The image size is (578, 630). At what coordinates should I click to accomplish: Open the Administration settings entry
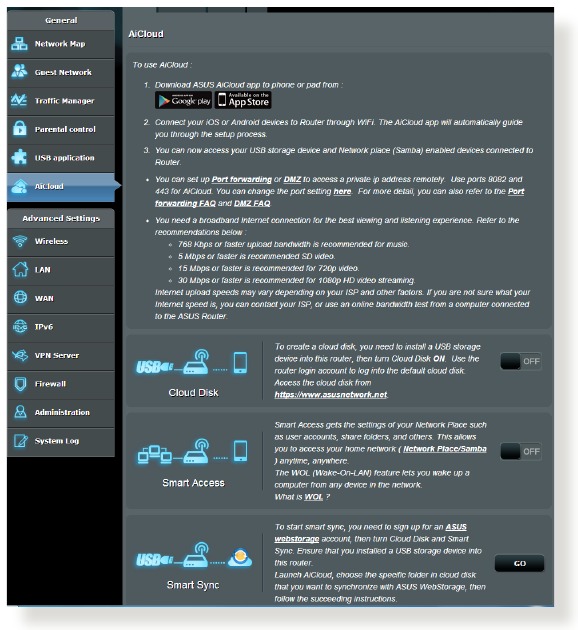pyautogui.click(x=61, y=413)
